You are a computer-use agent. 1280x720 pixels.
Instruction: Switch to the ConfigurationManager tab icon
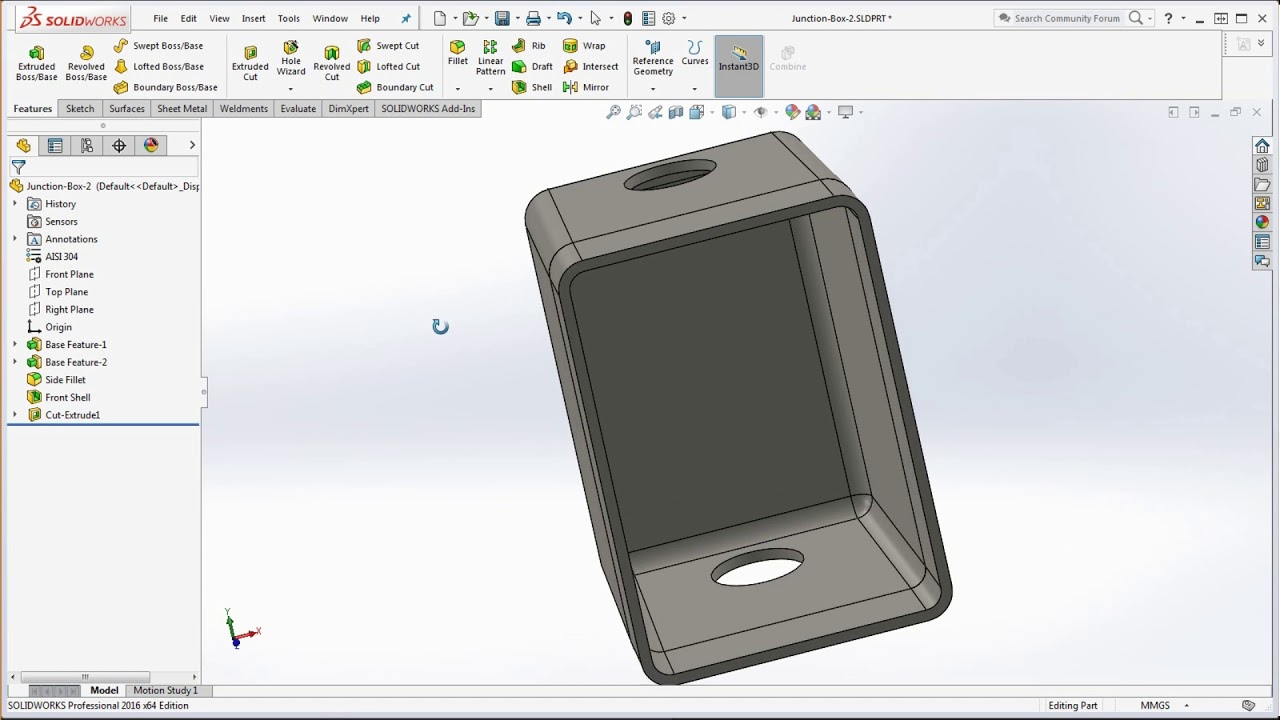(x=87, y=145)
